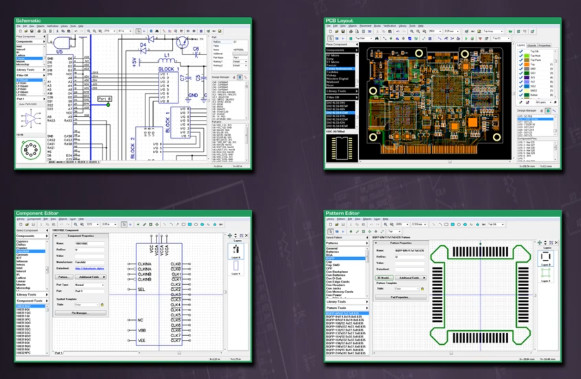
Task: Click the Manufacturer input field in Component Properties
Action: [x=89, y=262]
